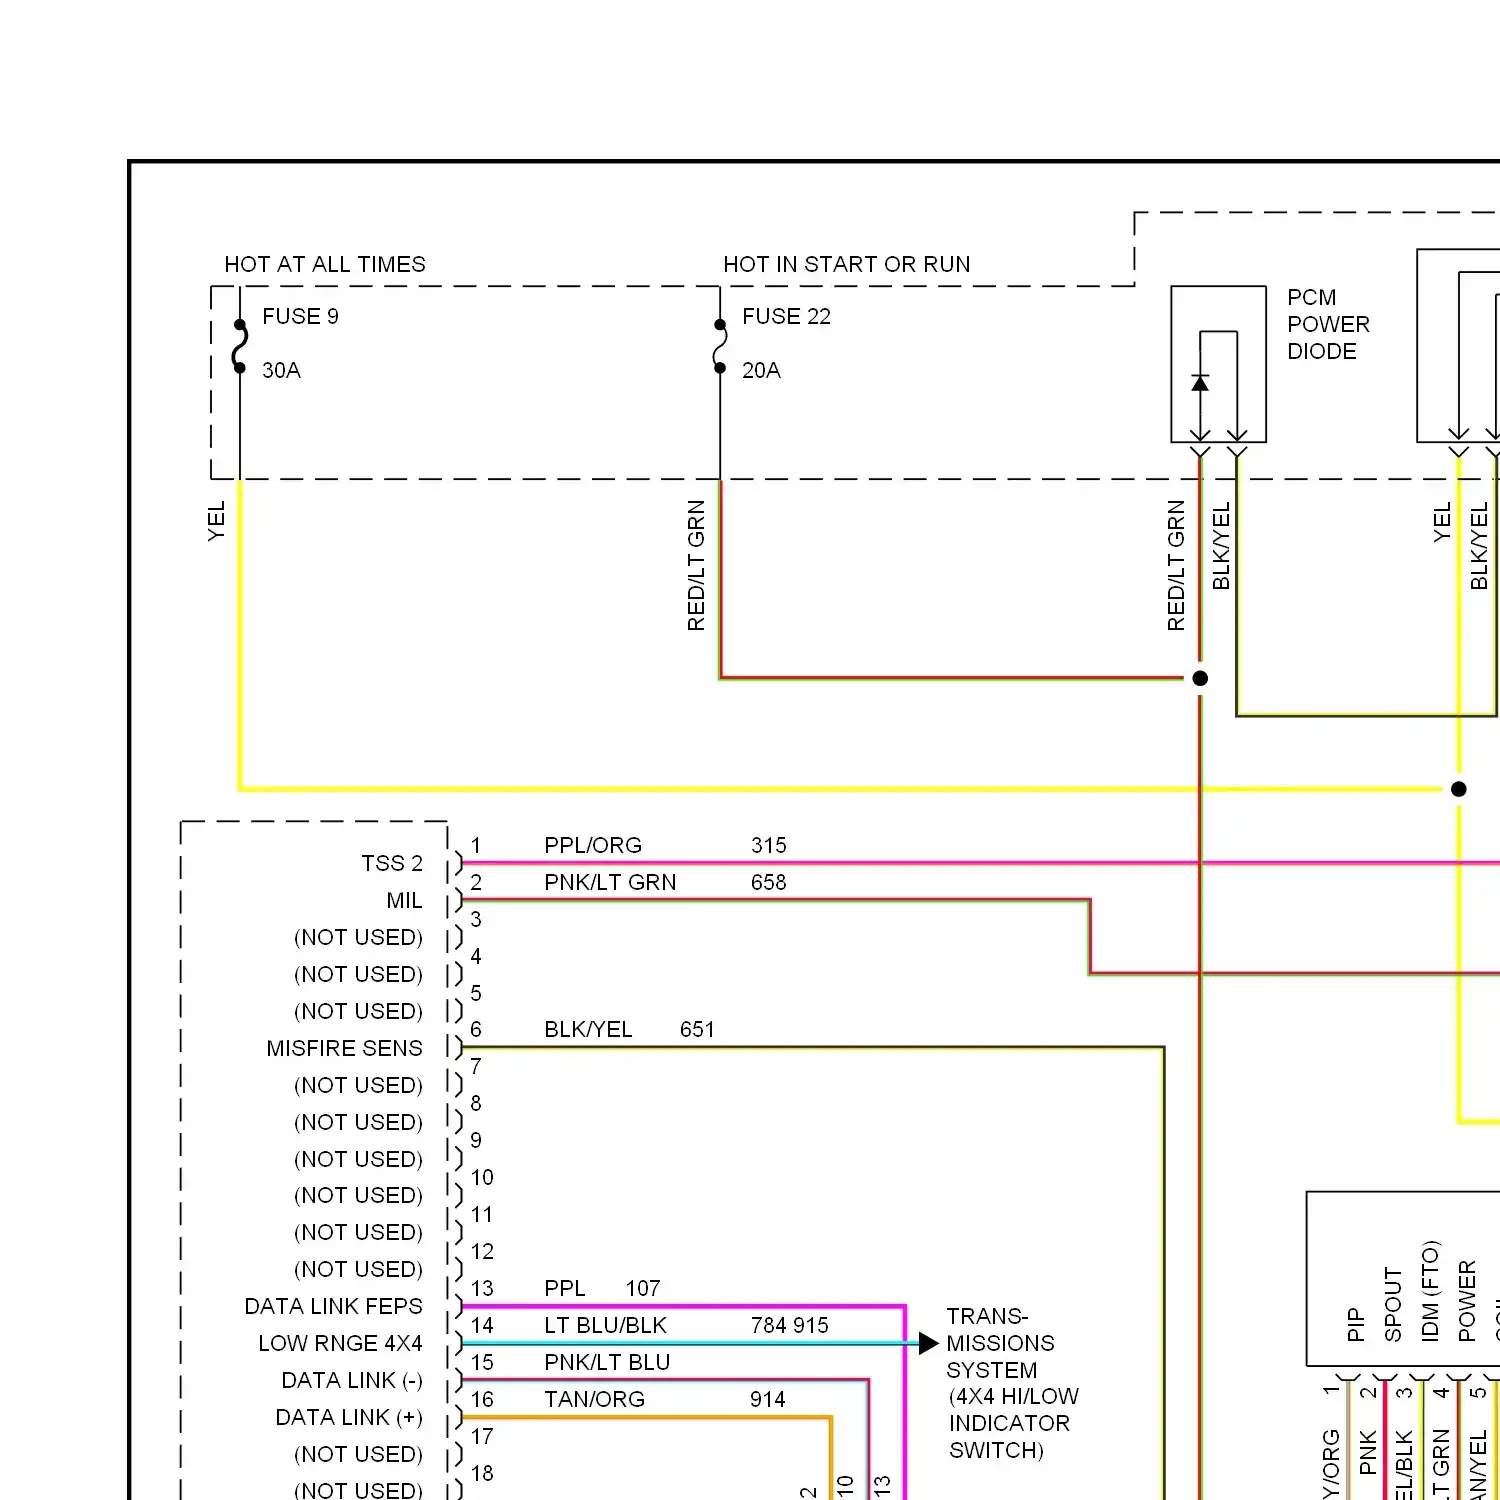
Task: Click the HOT IN START OR RUN label
Action: coord(847,264)
